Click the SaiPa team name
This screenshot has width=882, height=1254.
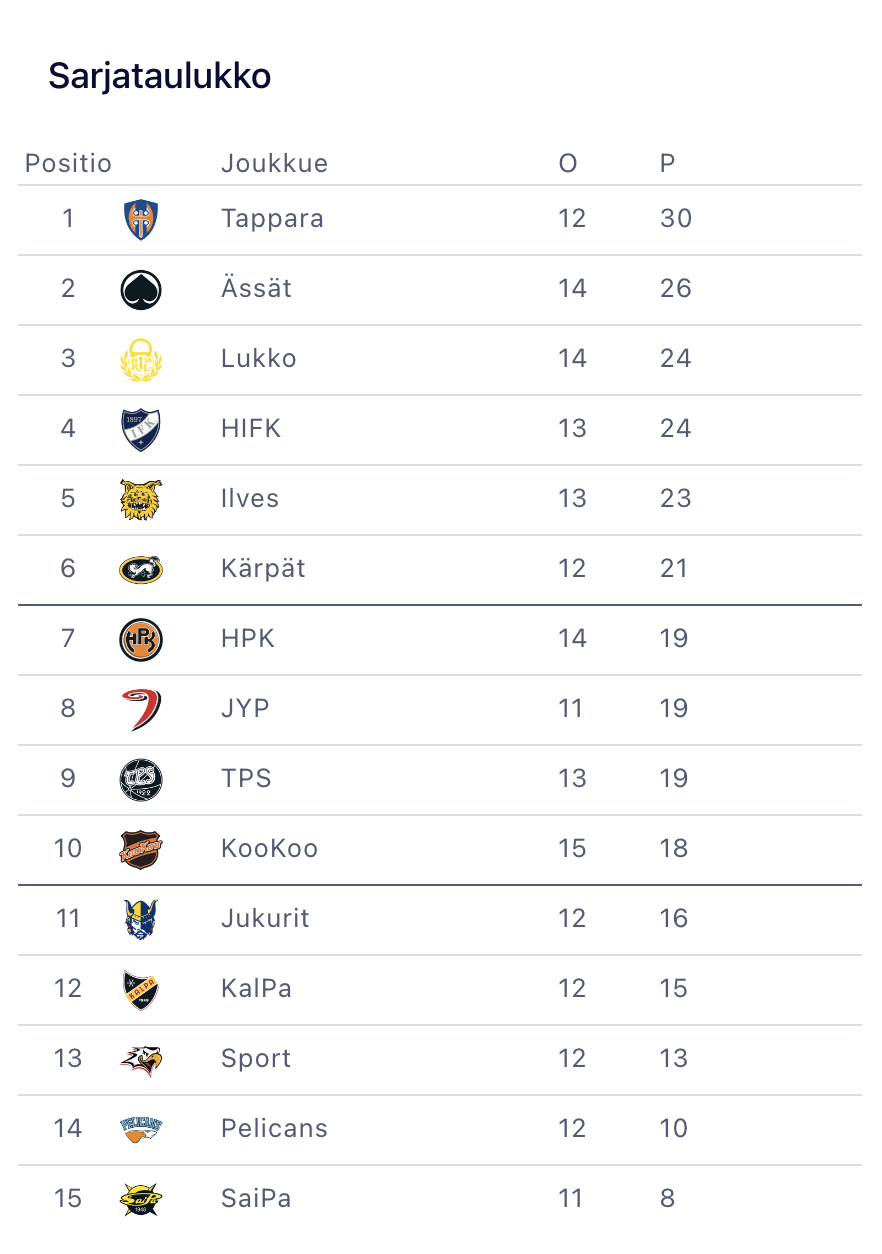pos(256,1199)
